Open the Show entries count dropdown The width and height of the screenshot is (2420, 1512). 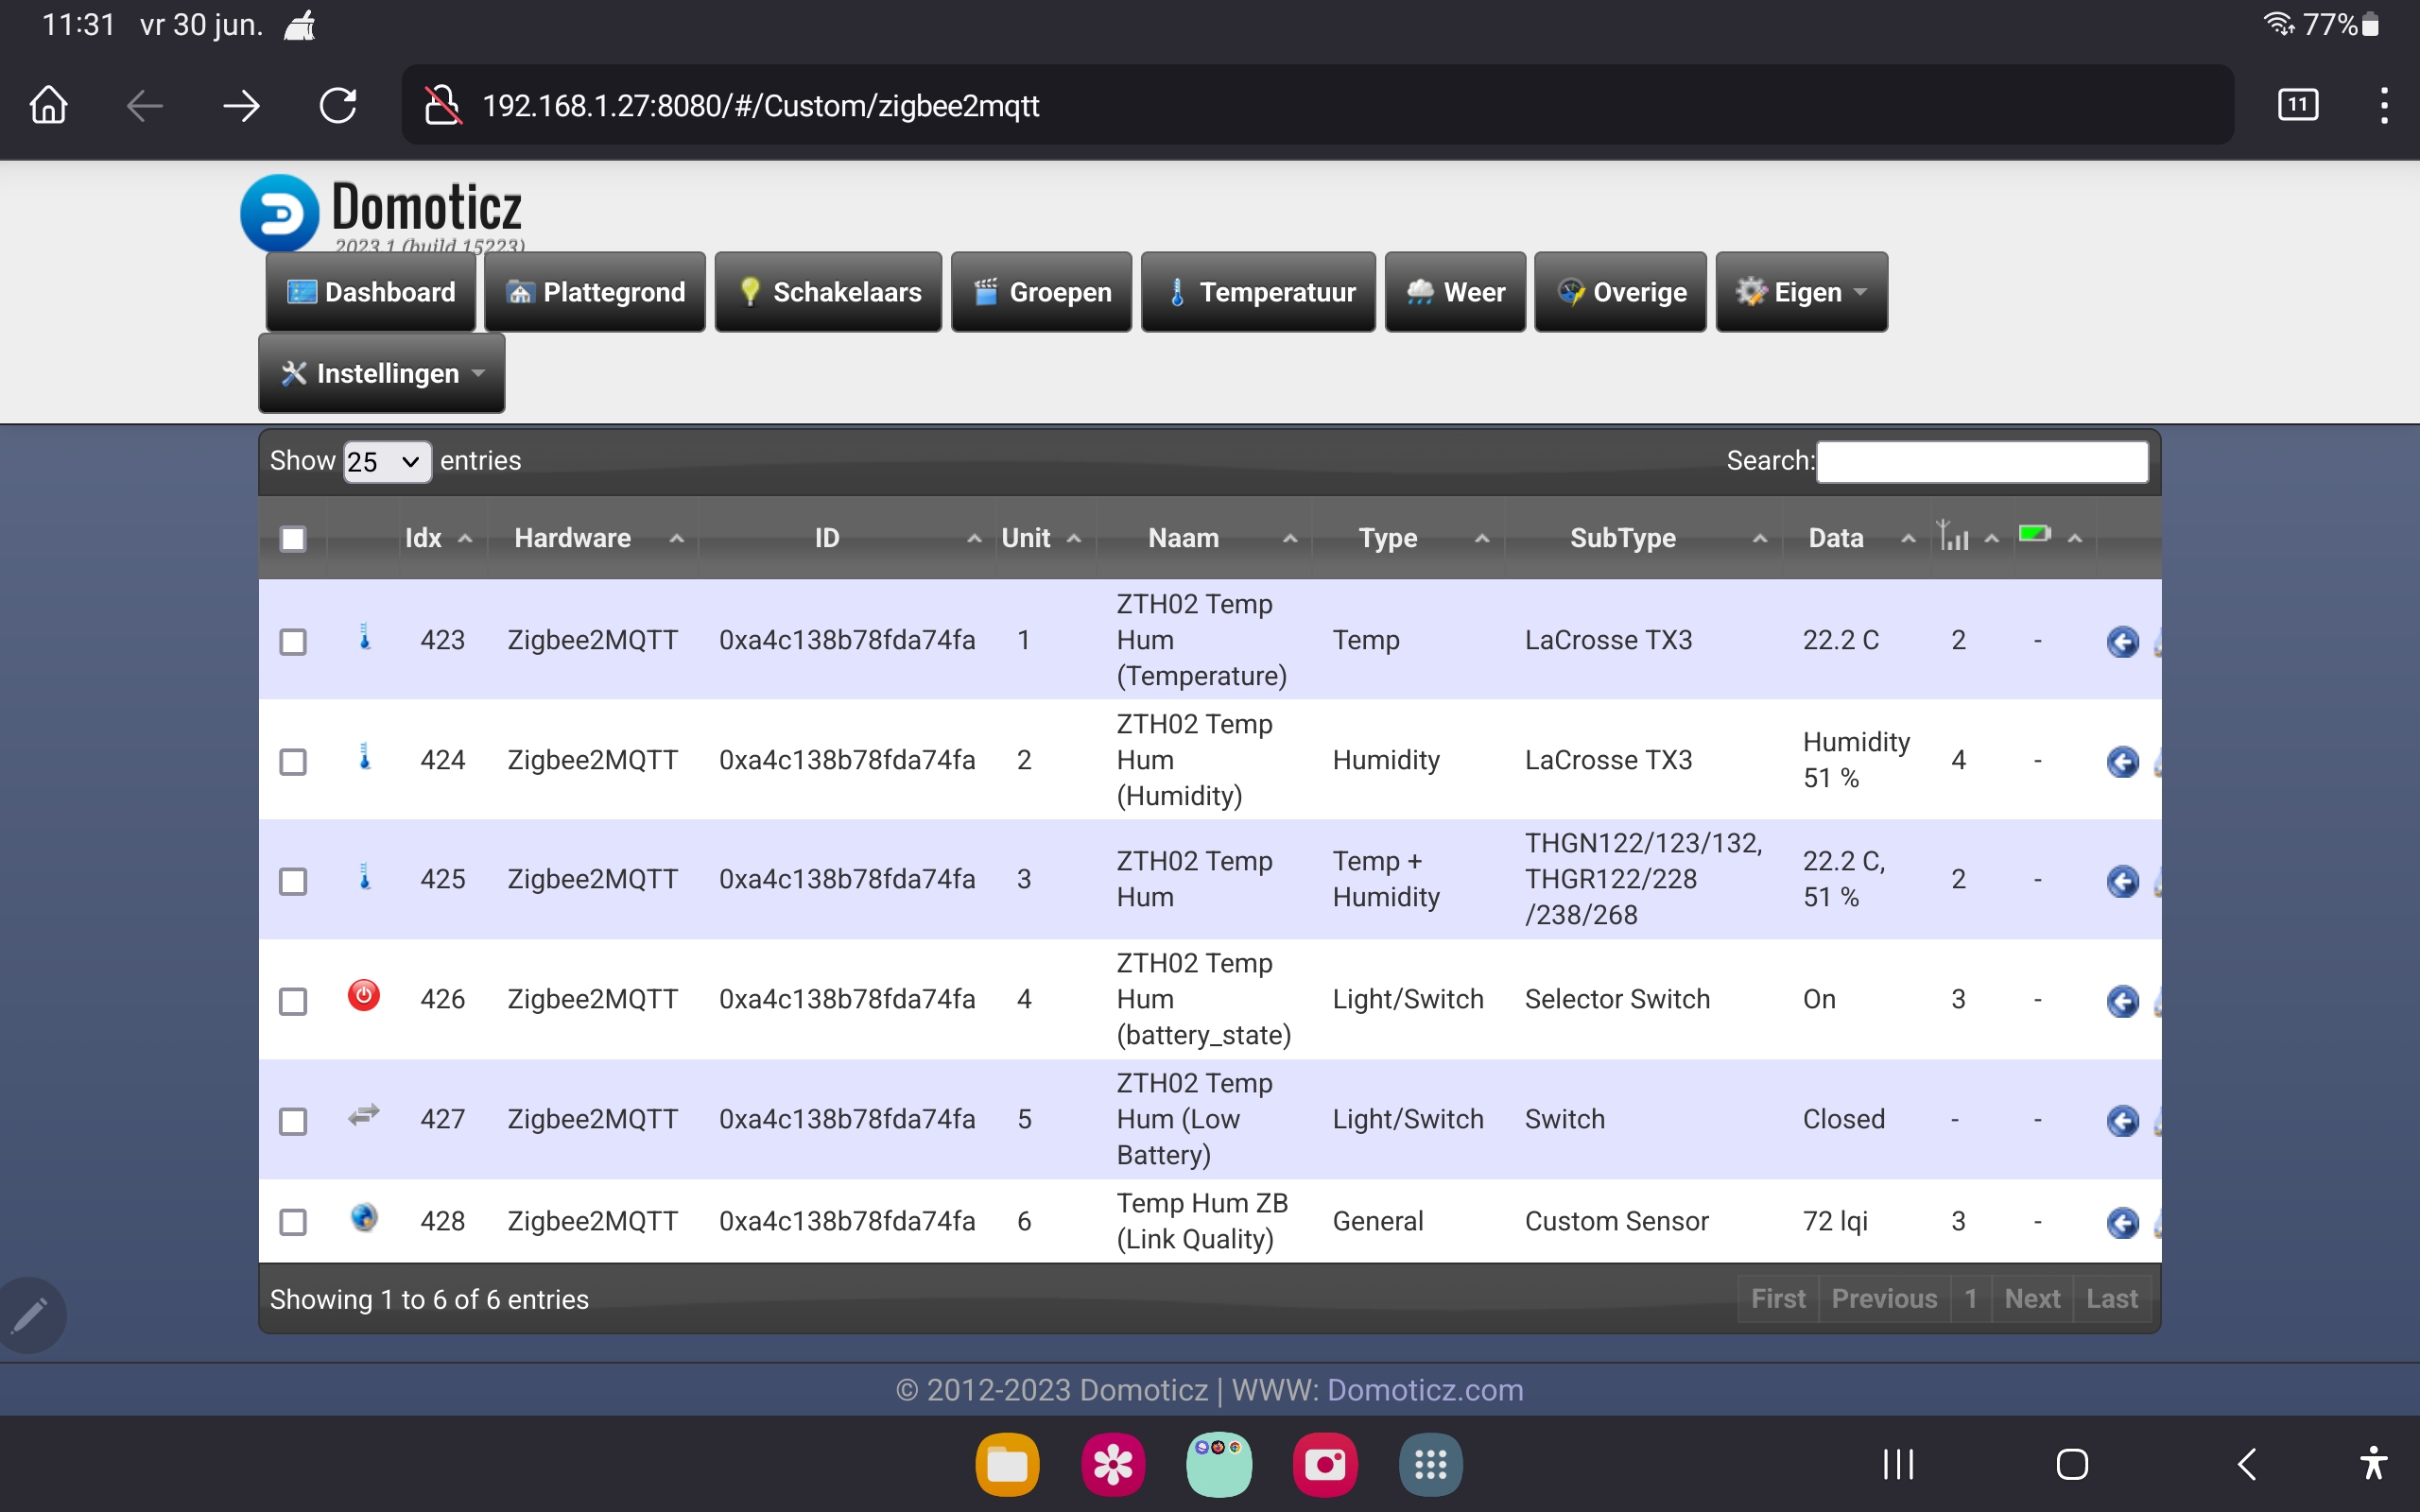[386, 462]
